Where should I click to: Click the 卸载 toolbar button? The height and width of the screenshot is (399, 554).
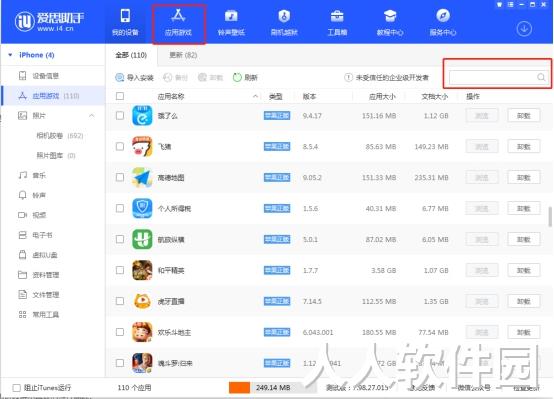tap(210, 77)
